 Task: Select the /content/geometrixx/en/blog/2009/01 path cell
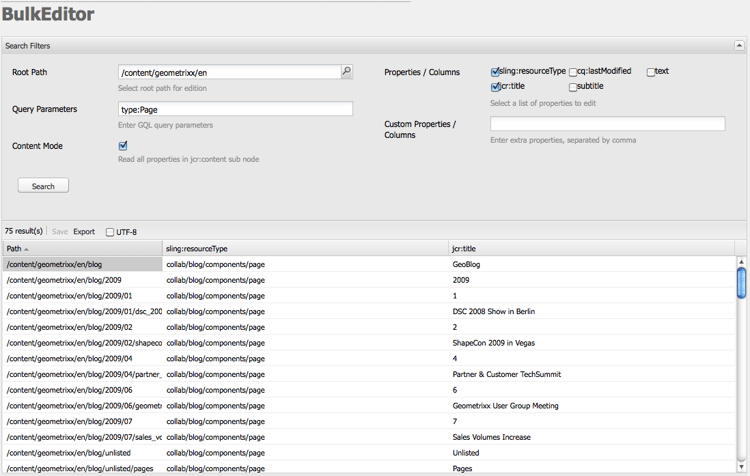coord(83,296)
